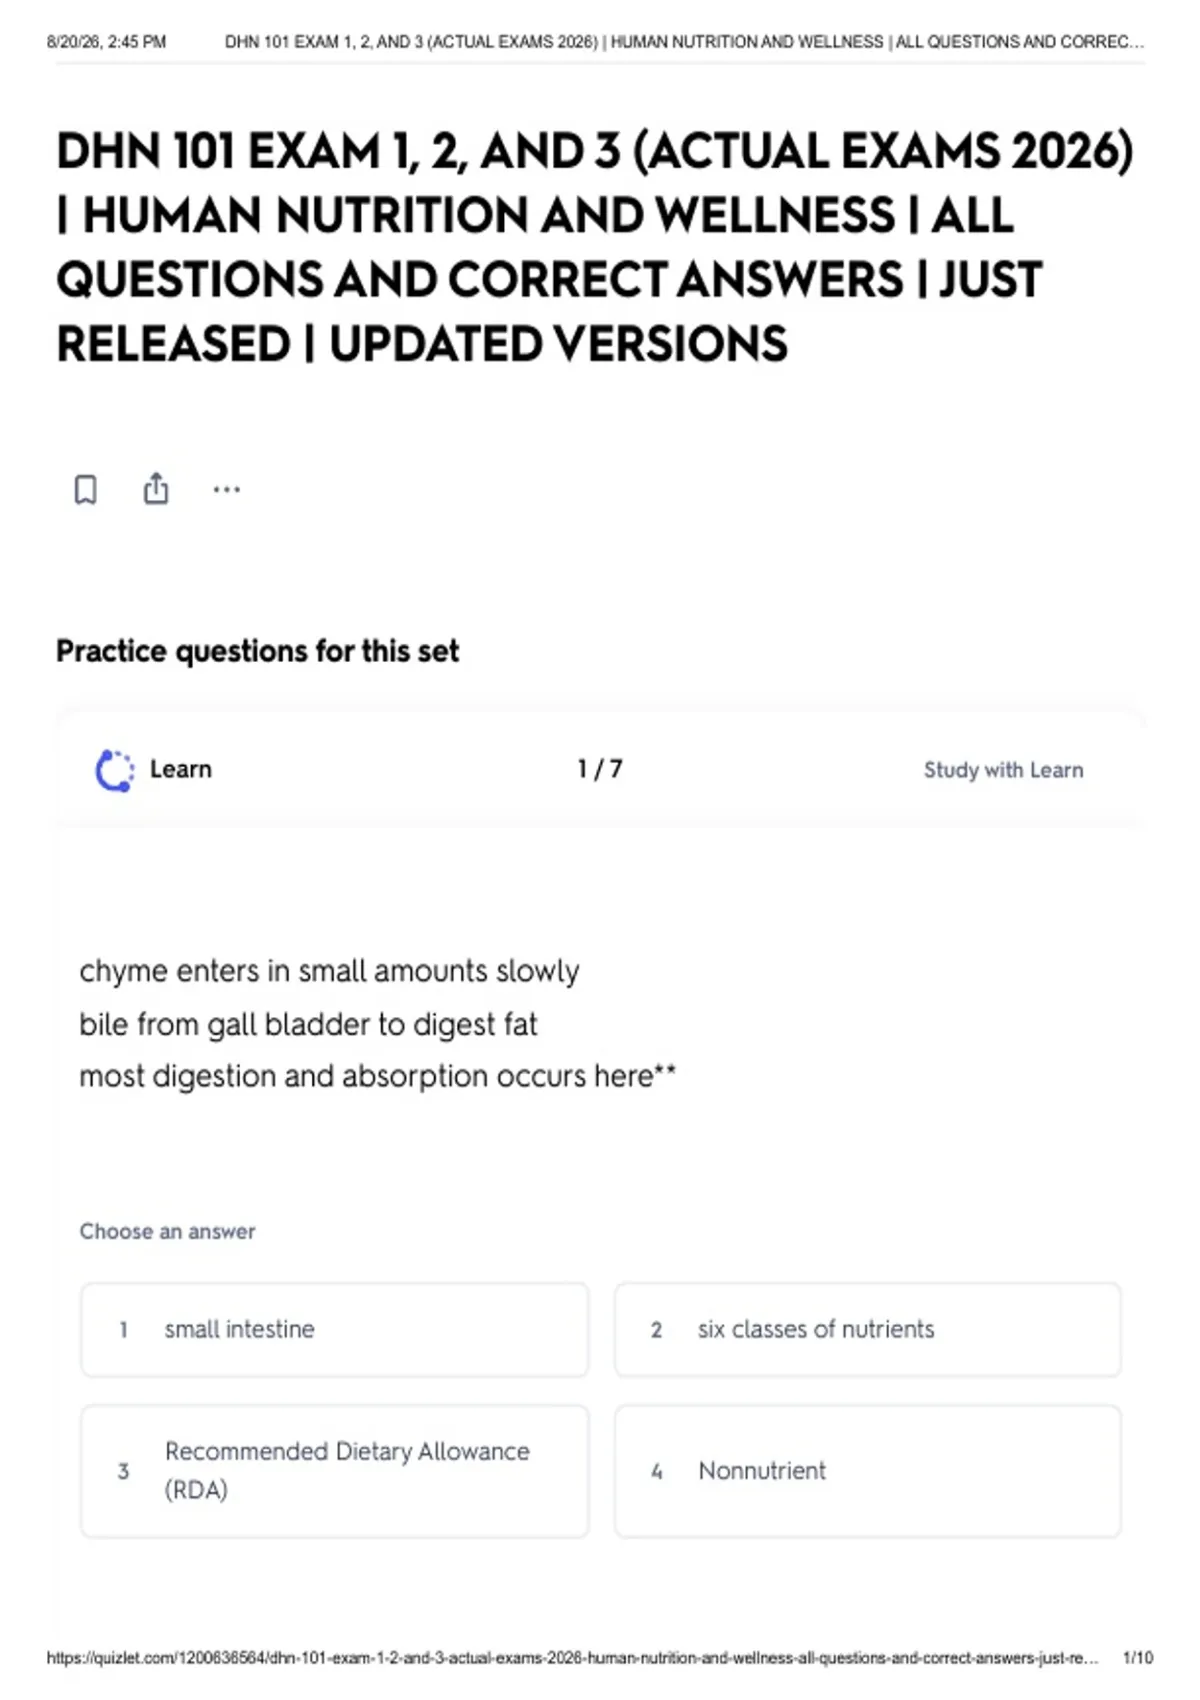Open the Study with Learn link

tap(1003, 770)
